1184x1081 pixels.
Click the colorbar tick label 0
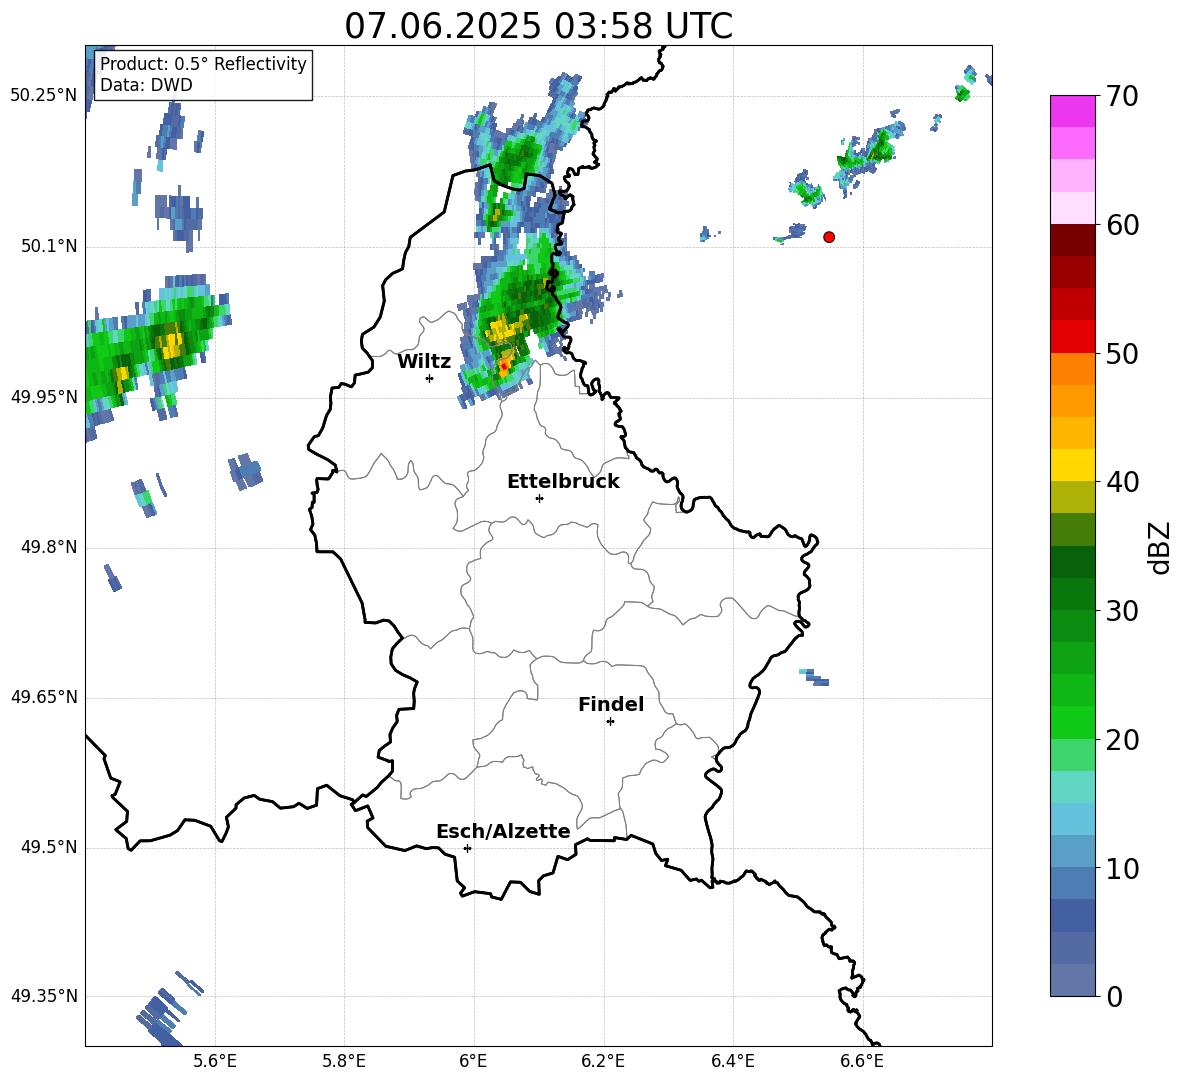click(1114, 996)
